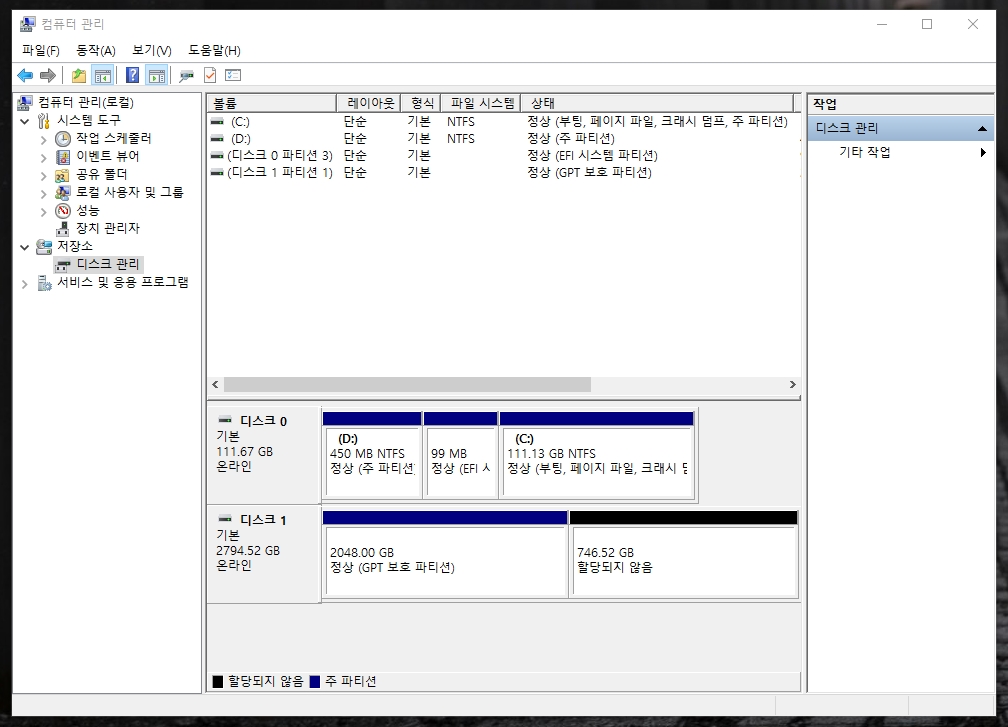1008x727 pixels.
Task: Click the disk drive toolbar icon
Action: coord(186,76)
